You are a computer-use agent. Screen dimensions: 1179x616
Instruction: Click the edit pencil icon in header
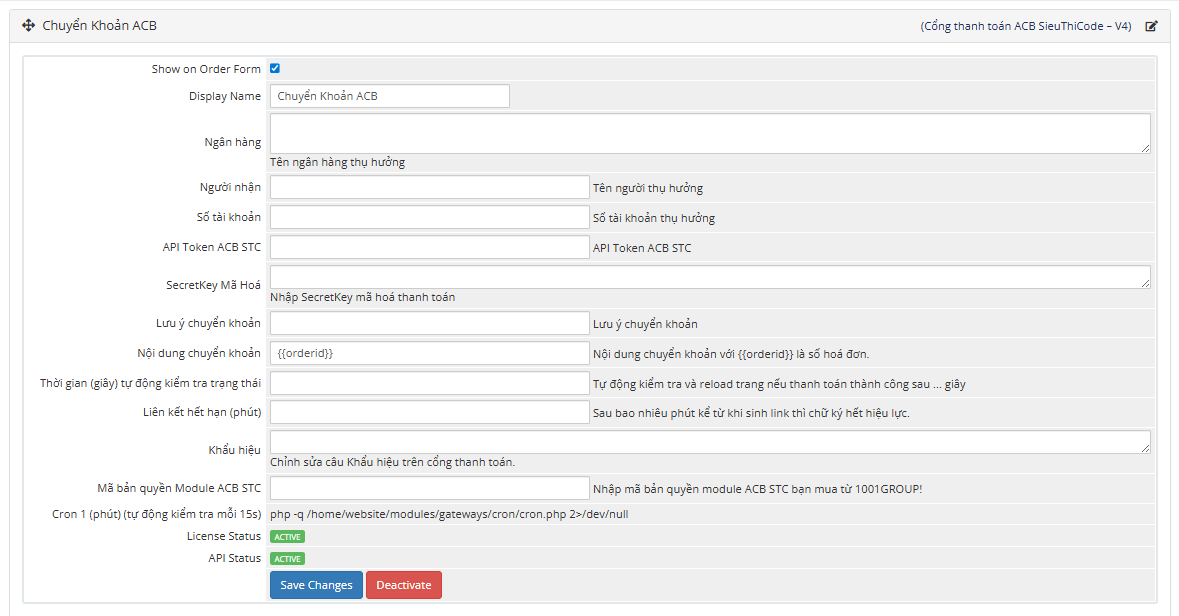point(1151,26)
